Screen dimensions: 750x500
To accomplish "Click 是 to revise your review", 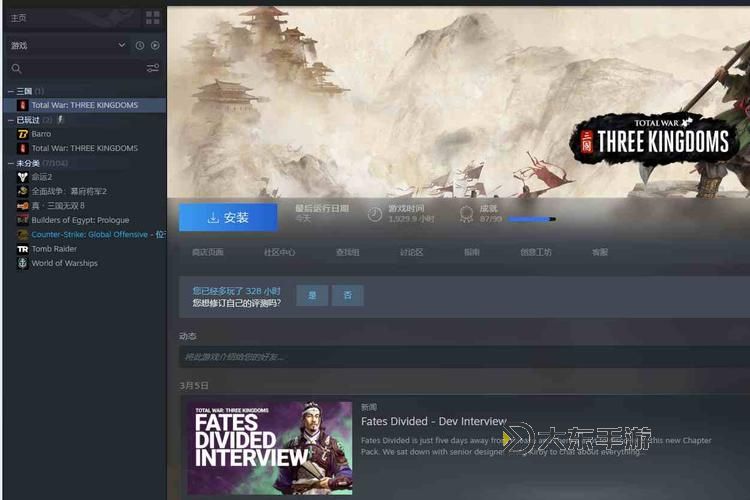I will pyautogui.click(x=312, y=295).
